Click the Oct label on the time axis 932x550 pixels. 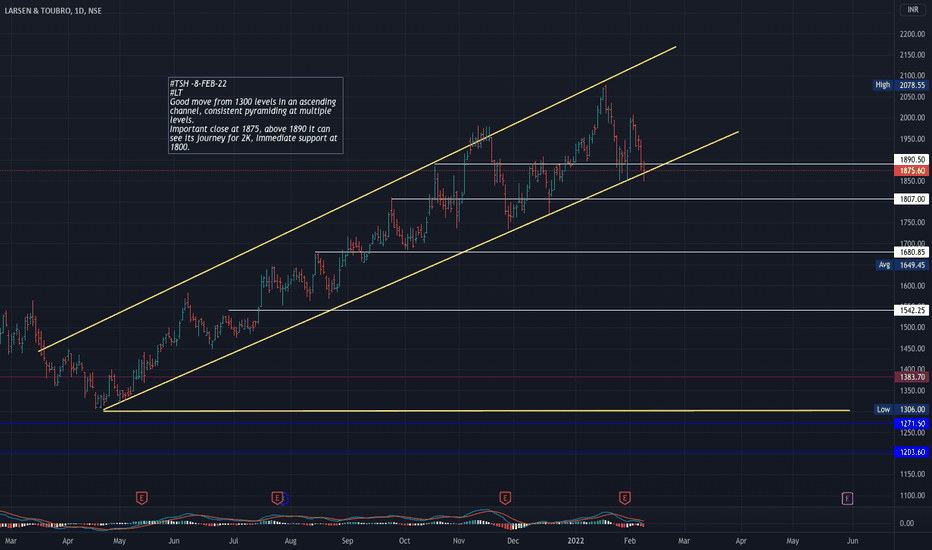point(404,541)
